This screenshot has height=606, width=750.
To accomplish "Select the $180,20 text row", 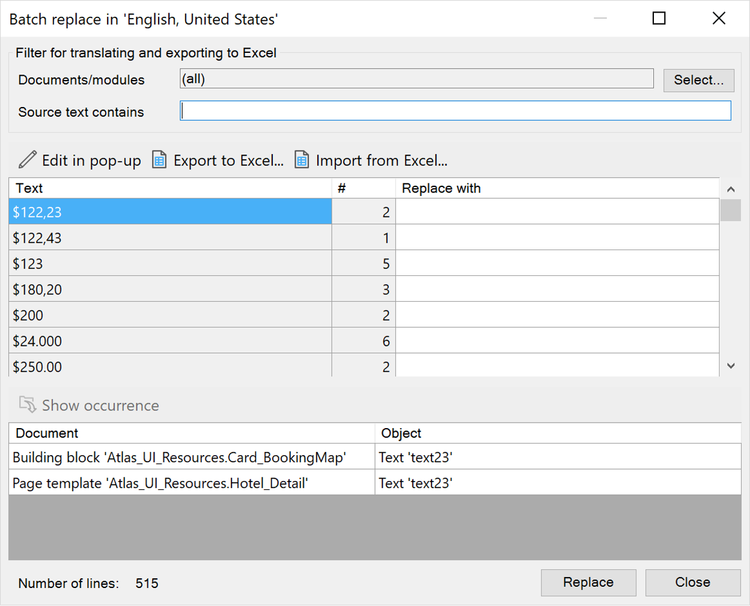I will (170, 290).
